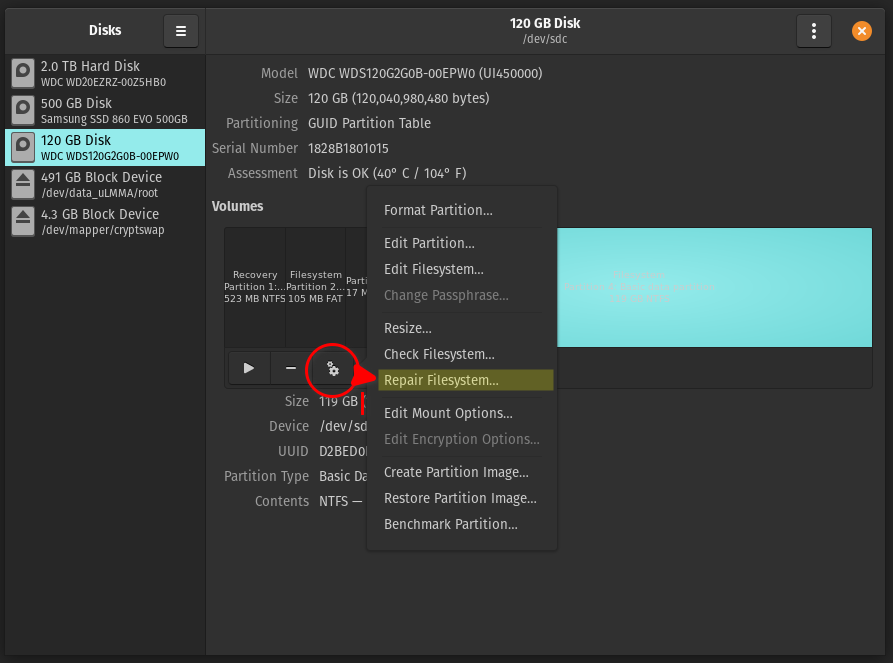Open Edit Mount Options entry

point(448,413)
